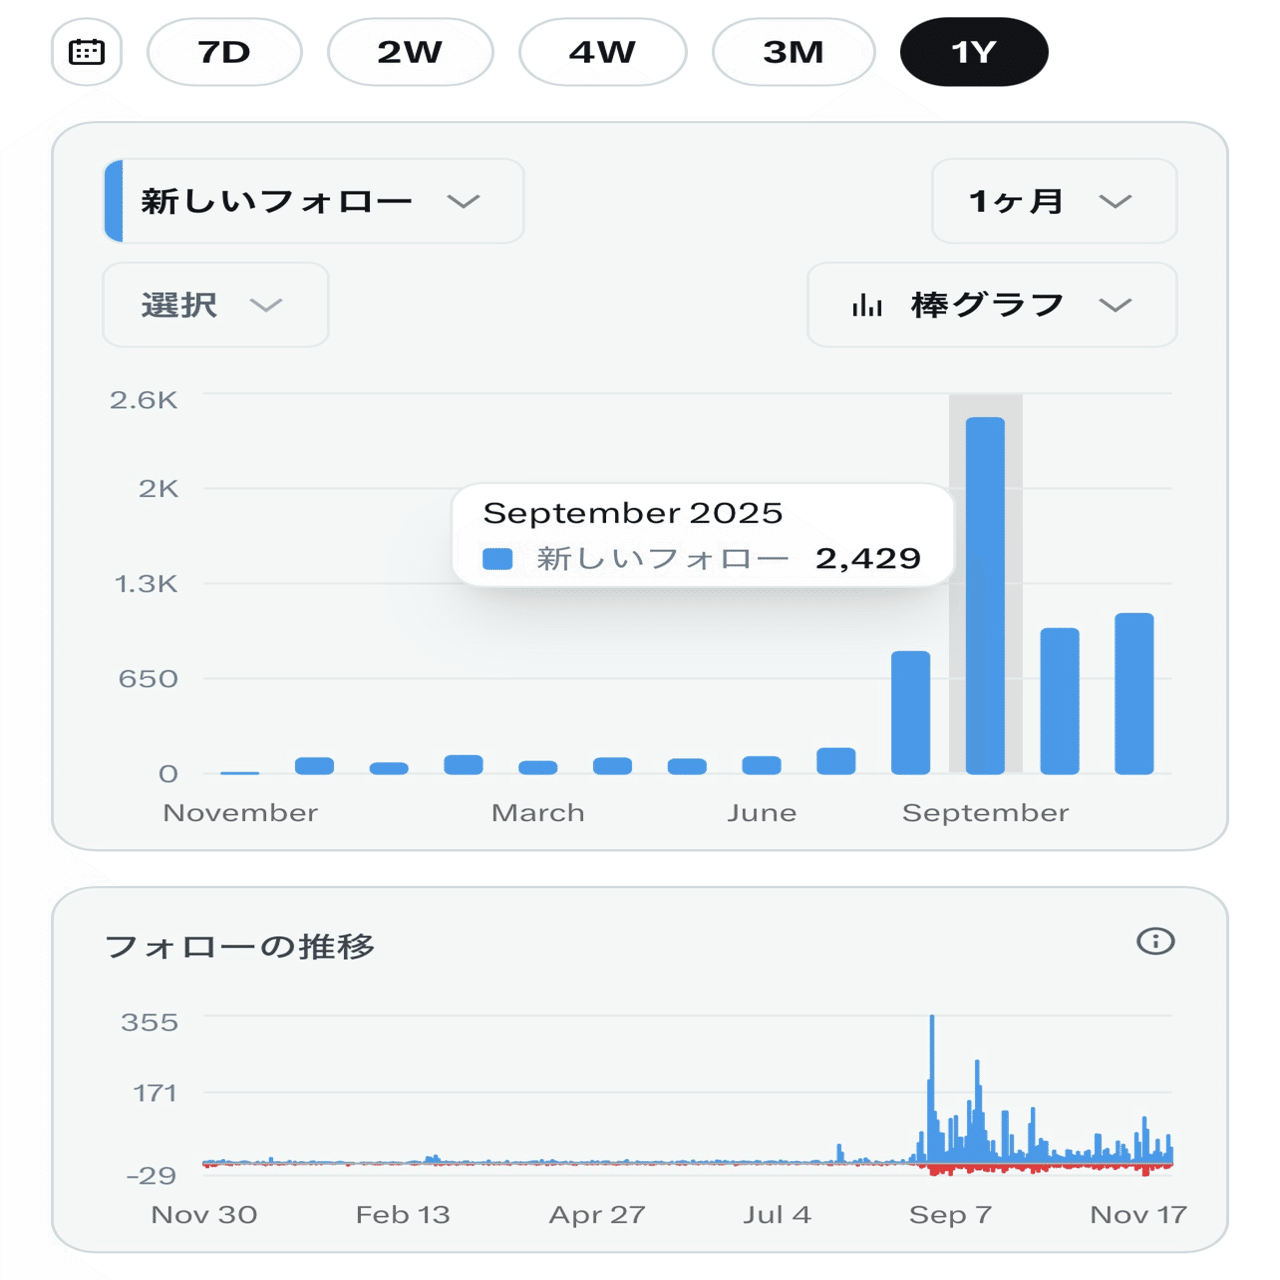This screenshot has width=1280, height=1280.
Task: Click the active 1Y range button
Action: (973, 51)
